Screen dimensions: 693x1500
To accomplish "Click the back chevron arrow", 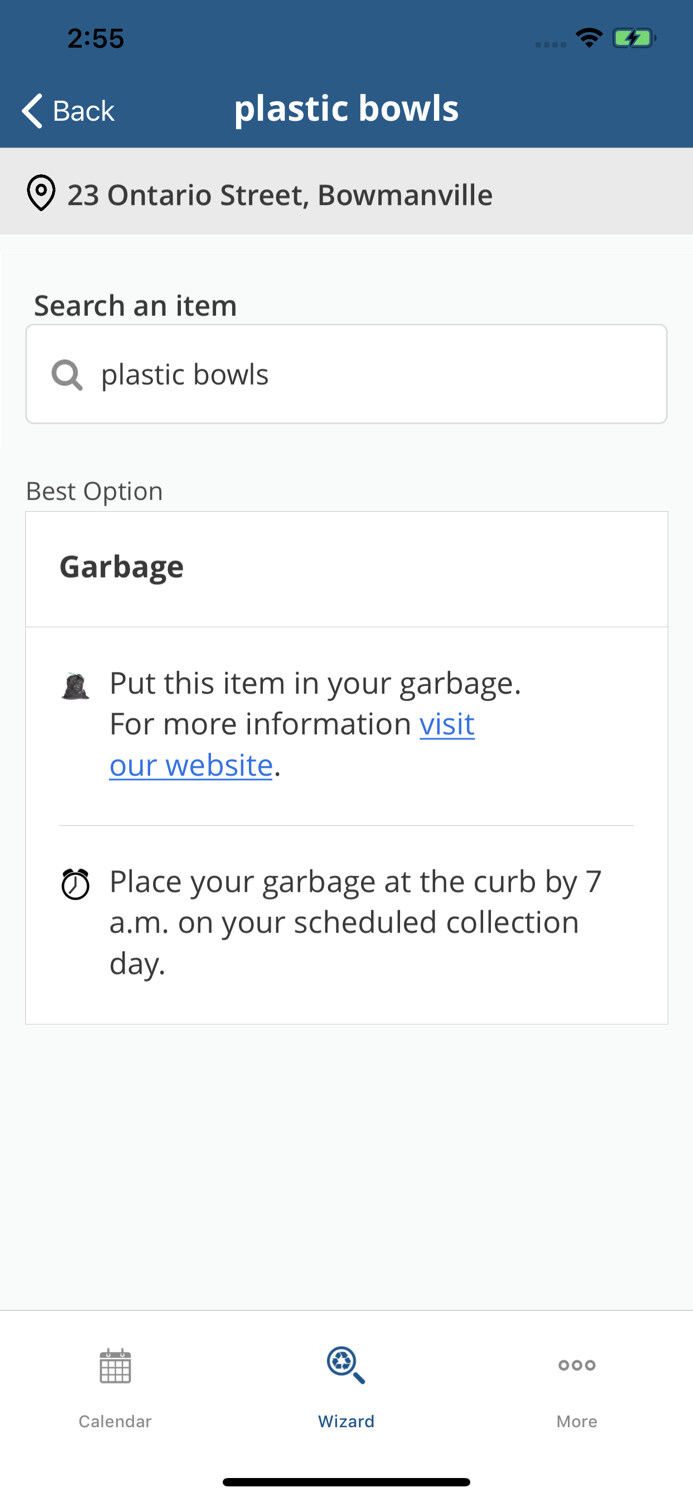I will click(30, 110).
